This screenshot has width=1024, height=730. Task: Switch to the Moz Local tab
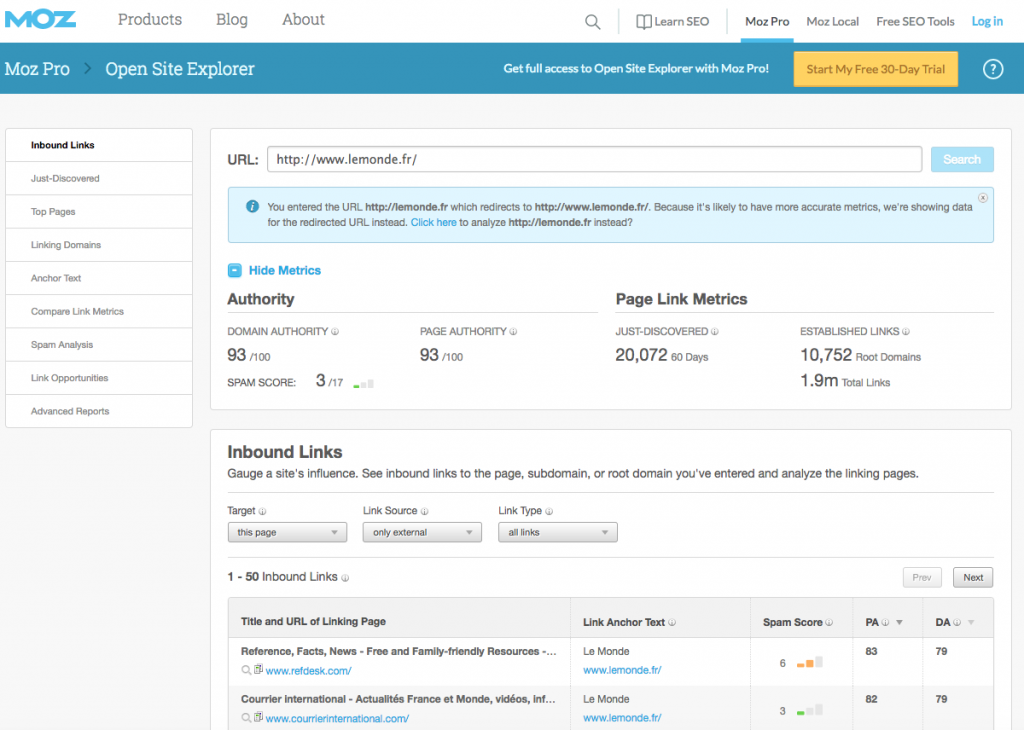(832, 22)
